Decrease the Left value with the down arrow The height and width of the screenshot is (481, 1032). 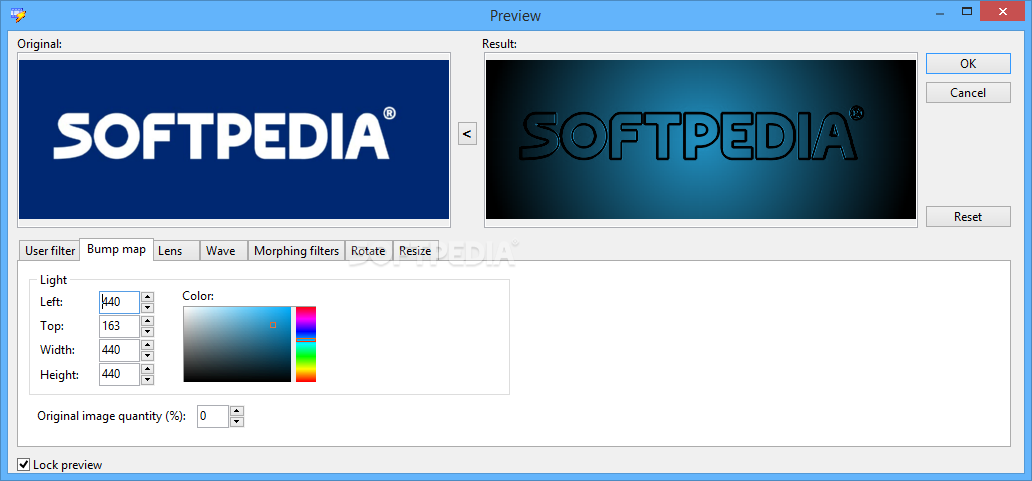click(147, 307)
